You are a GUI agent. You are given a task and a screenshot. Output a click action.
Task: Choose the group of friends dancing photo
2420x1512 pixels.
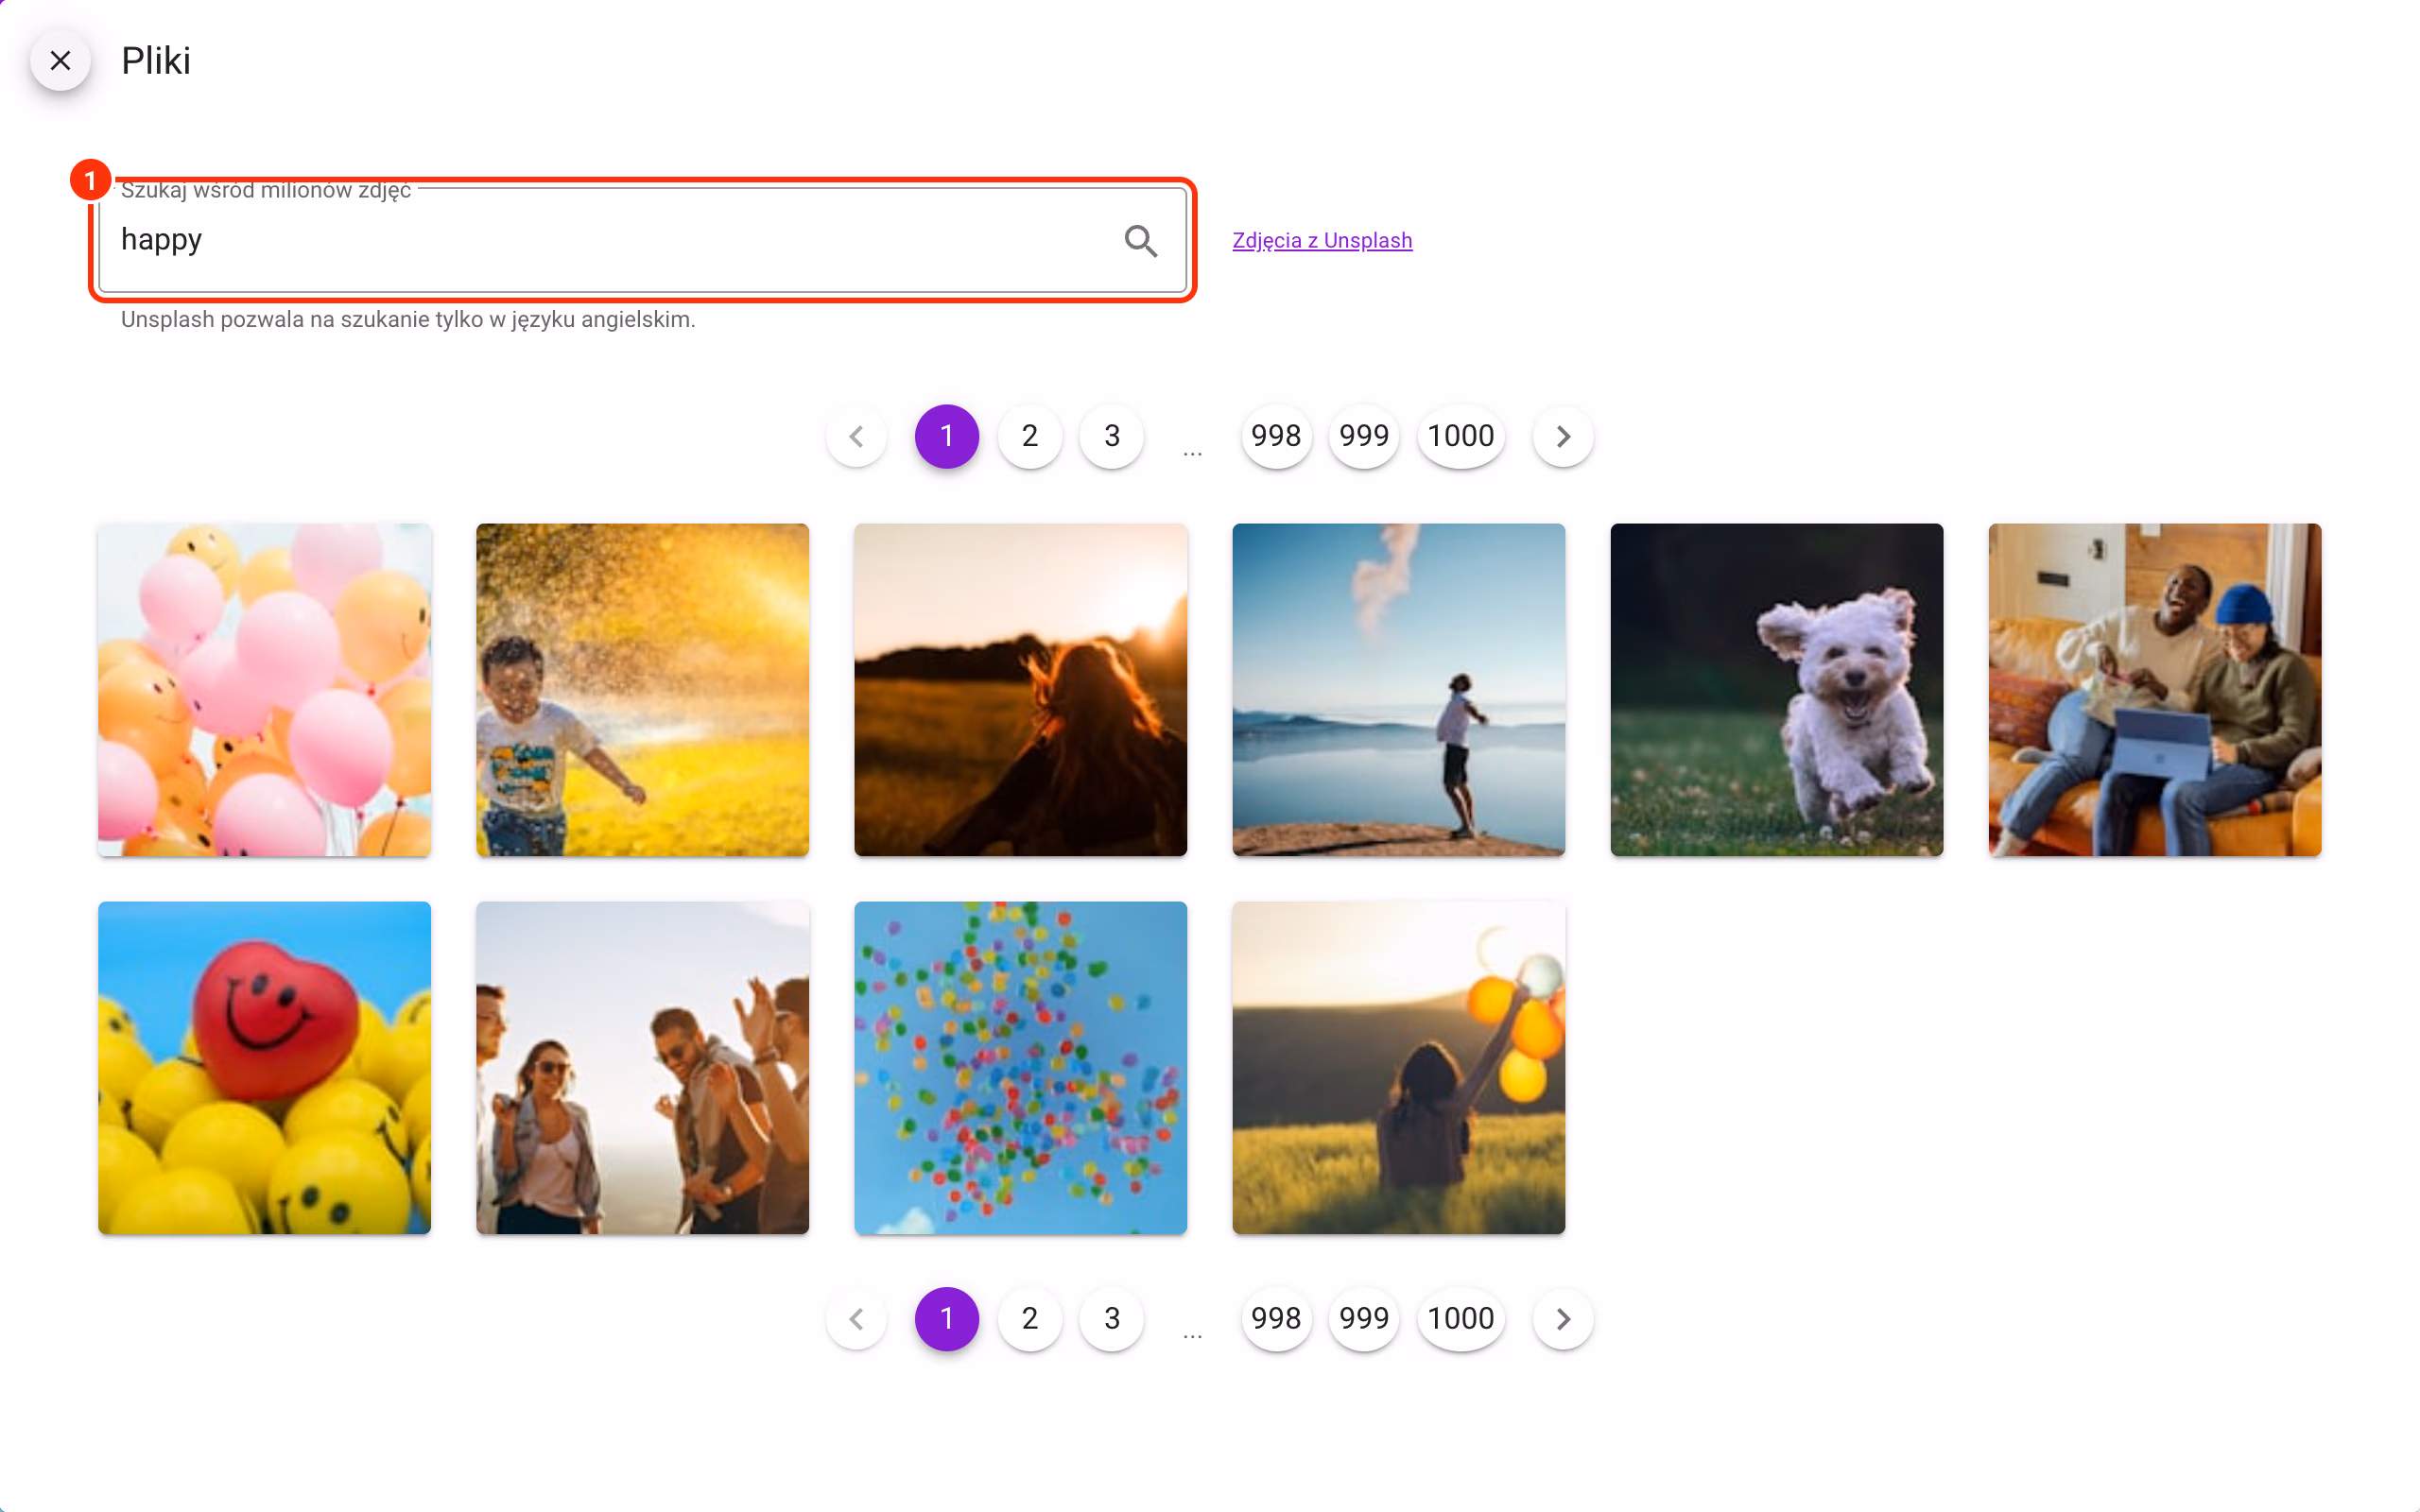(642, 1068)
